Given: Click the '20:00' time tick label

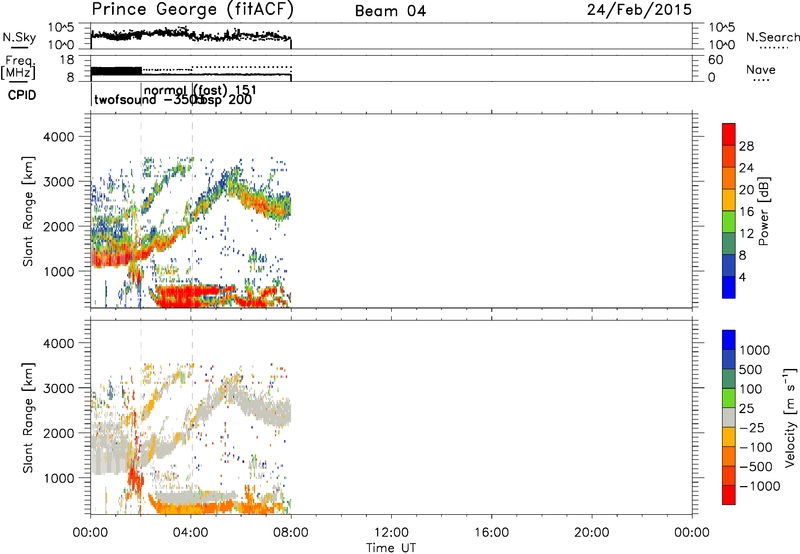Looking at the screenshot, I should (592, 533).
